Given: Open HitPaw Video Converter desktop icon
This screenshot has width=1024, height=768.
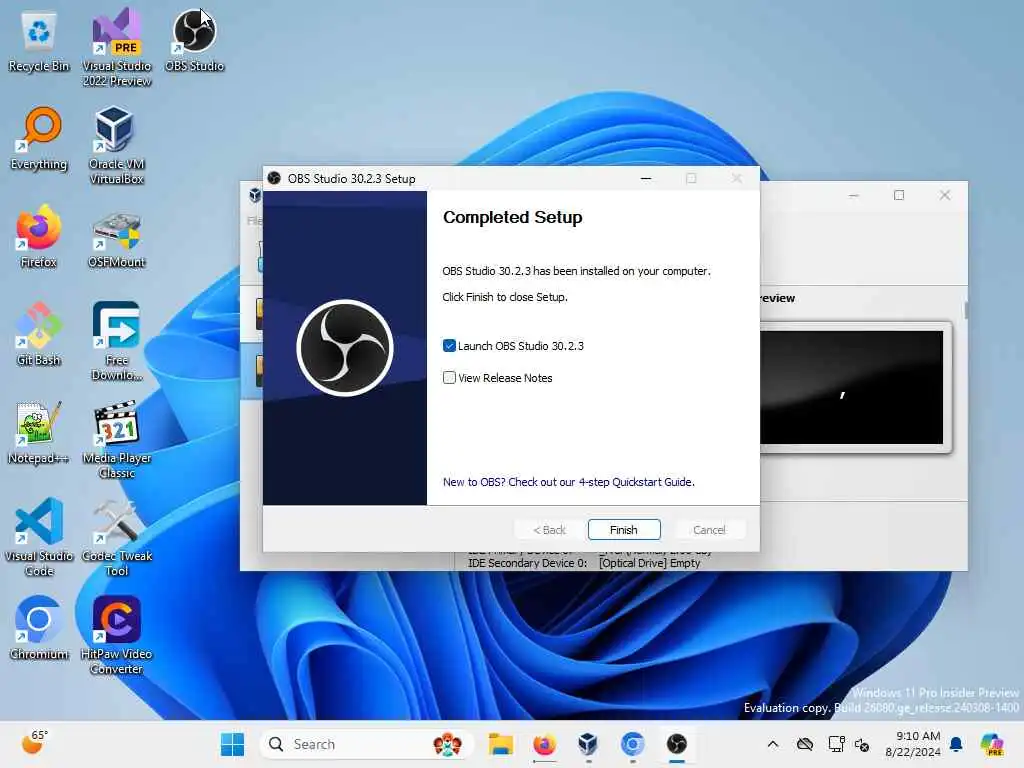Looking at the screenshot, I should [x=117, y=635].
